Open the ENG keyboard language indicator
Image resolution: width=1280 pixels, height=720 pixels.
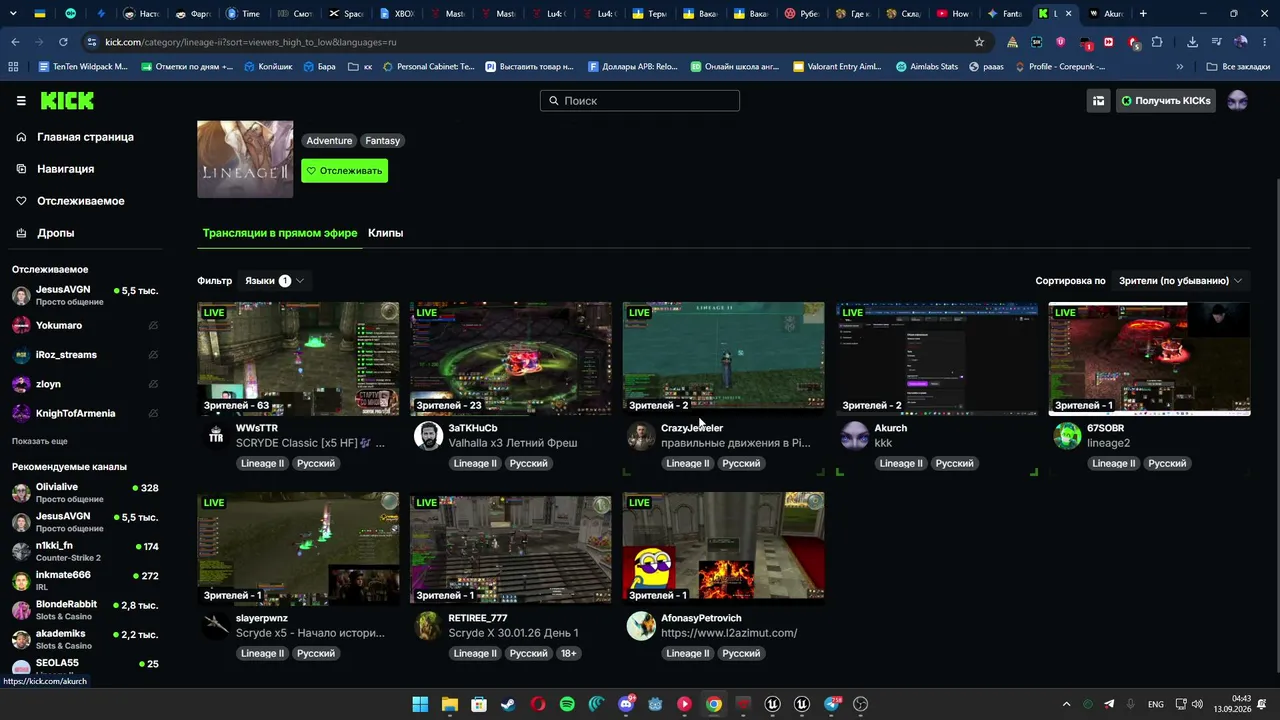(1156, 704)
